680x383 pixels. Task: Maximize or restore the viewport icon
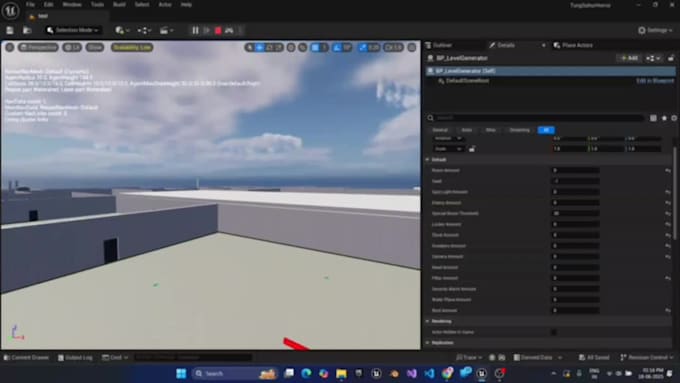click(412, 47)
